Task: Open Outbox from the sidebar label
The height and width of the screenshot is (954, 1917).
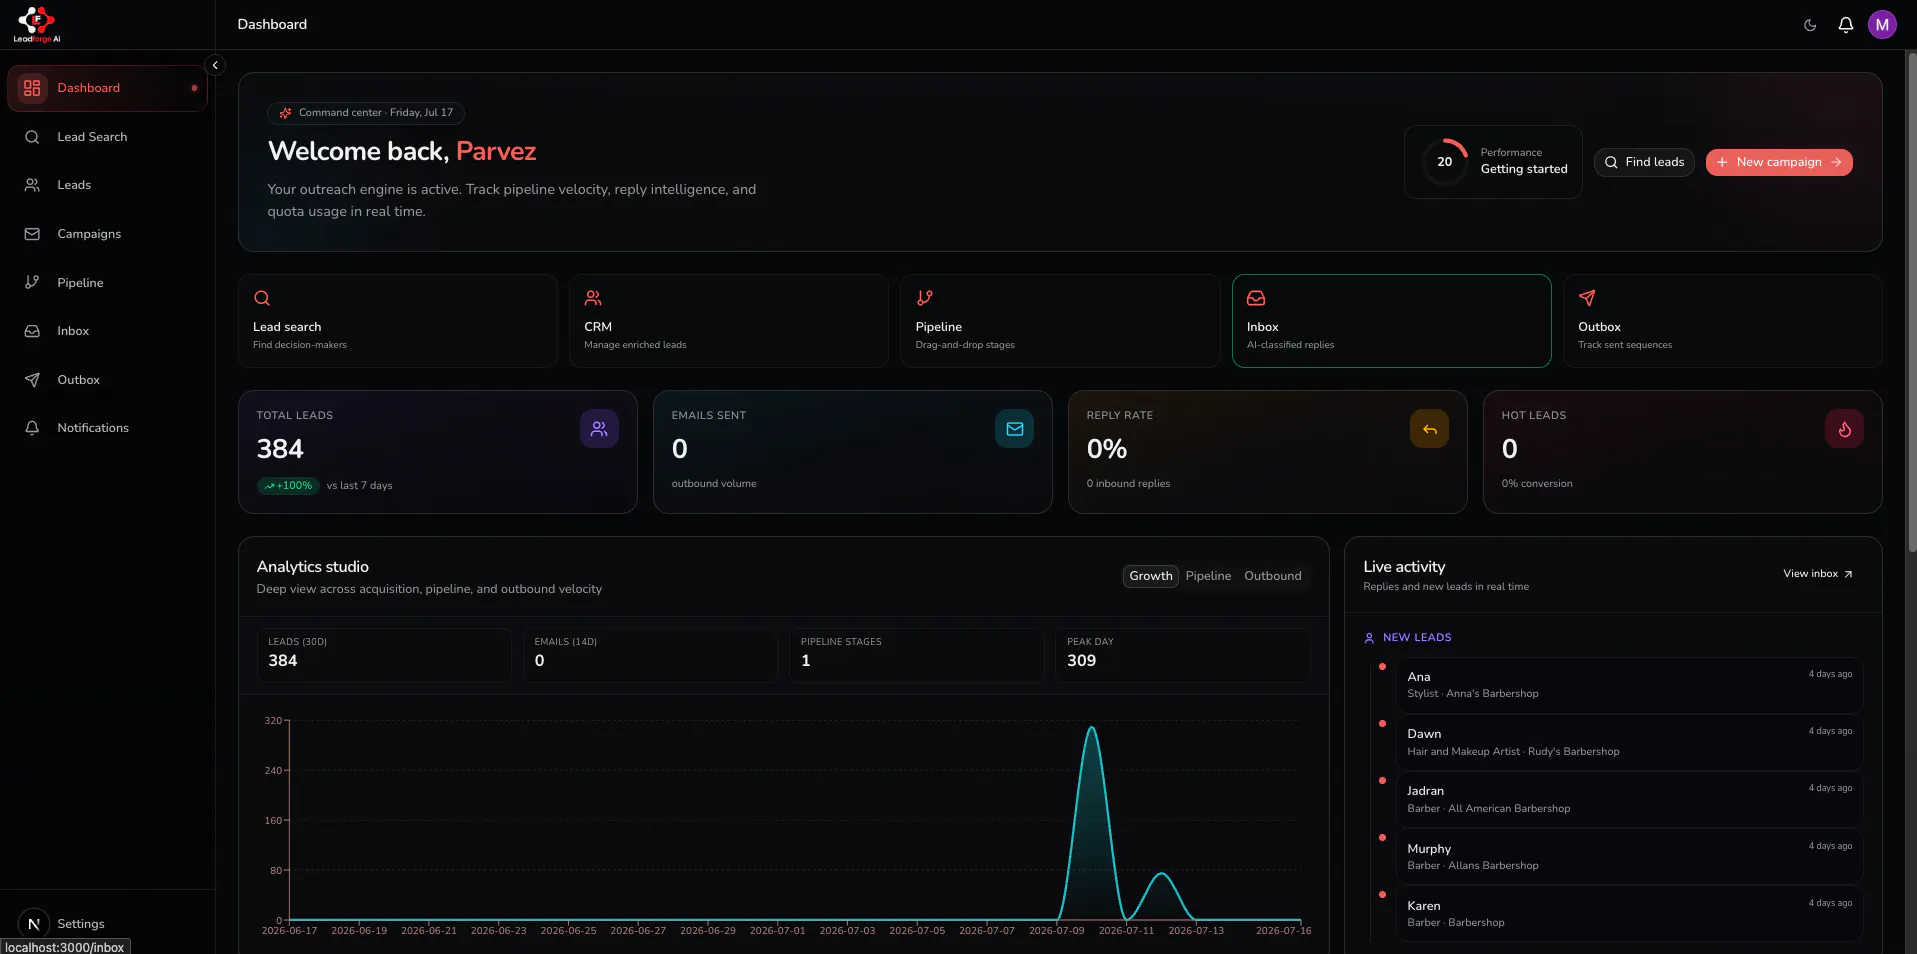Action: [x=78, y=380]
